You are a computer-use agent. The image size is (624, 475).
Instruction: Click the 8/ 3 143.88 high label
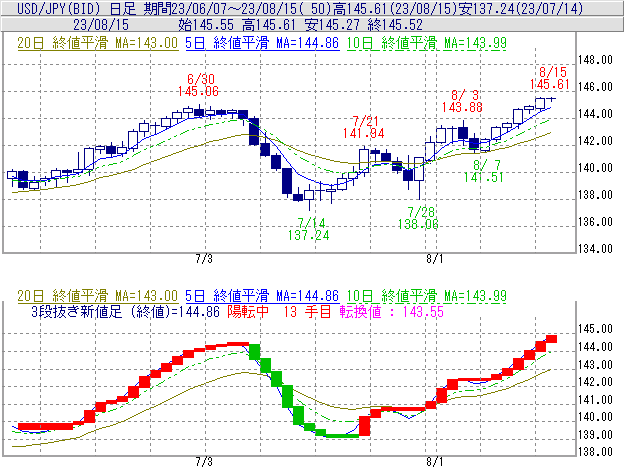(x=462, y=101)
